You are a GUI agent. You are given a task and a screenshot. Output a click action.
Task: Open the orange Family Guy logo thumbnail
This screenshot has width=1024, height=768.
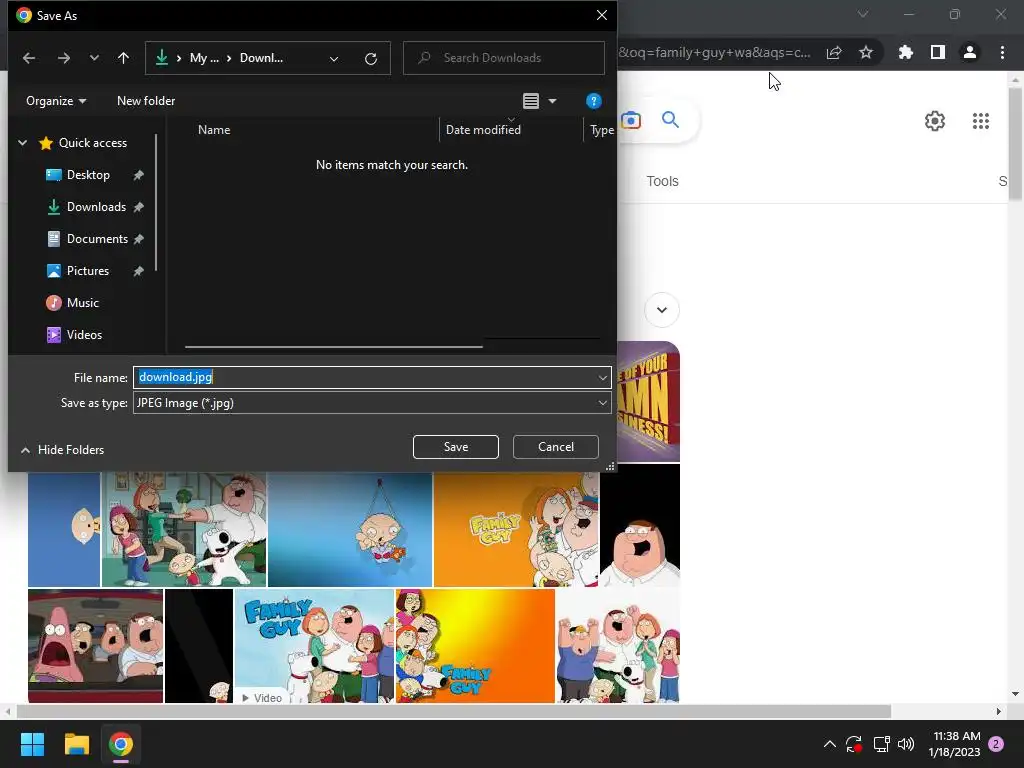(516, 529)
